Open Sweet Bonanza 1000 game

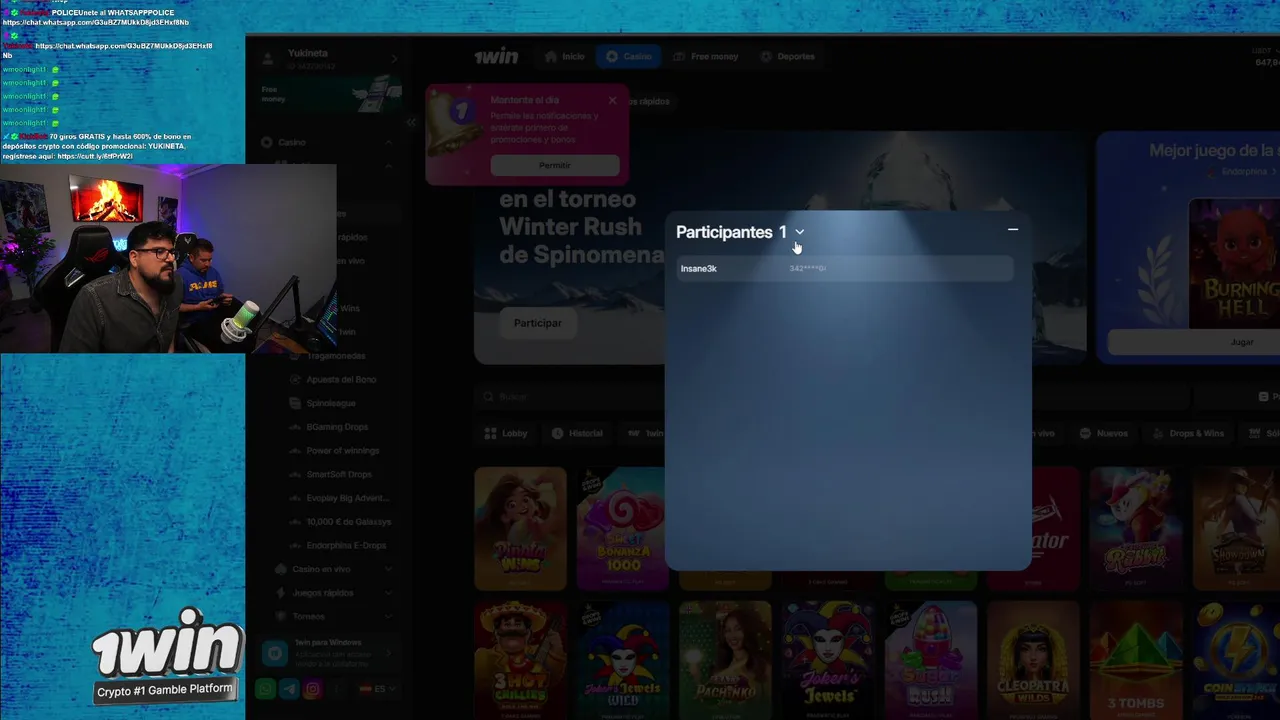pyautogui.click(x=623, y=528)
